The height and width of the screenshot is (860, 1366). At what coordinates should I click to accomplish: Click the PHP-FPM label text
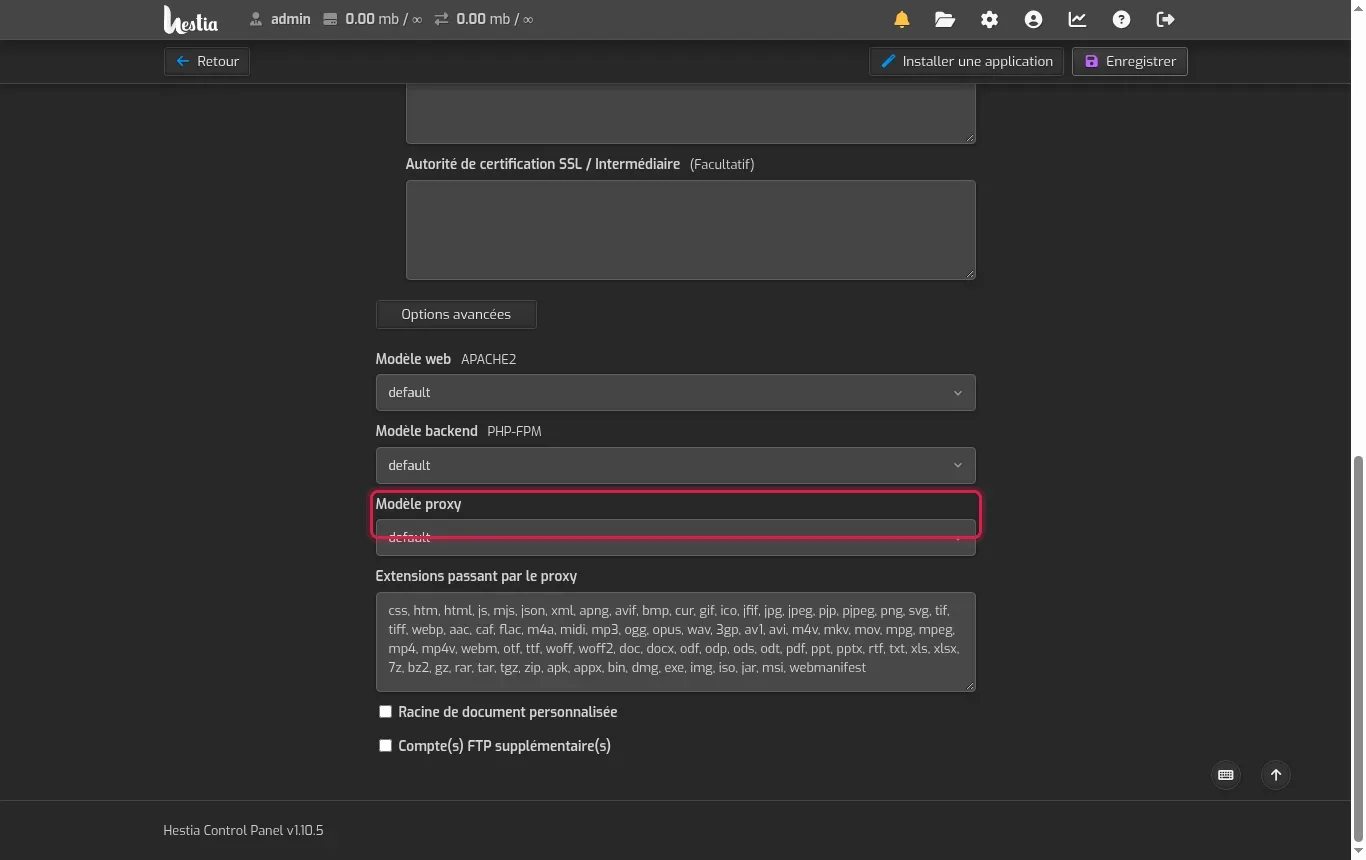coord(514,432)
